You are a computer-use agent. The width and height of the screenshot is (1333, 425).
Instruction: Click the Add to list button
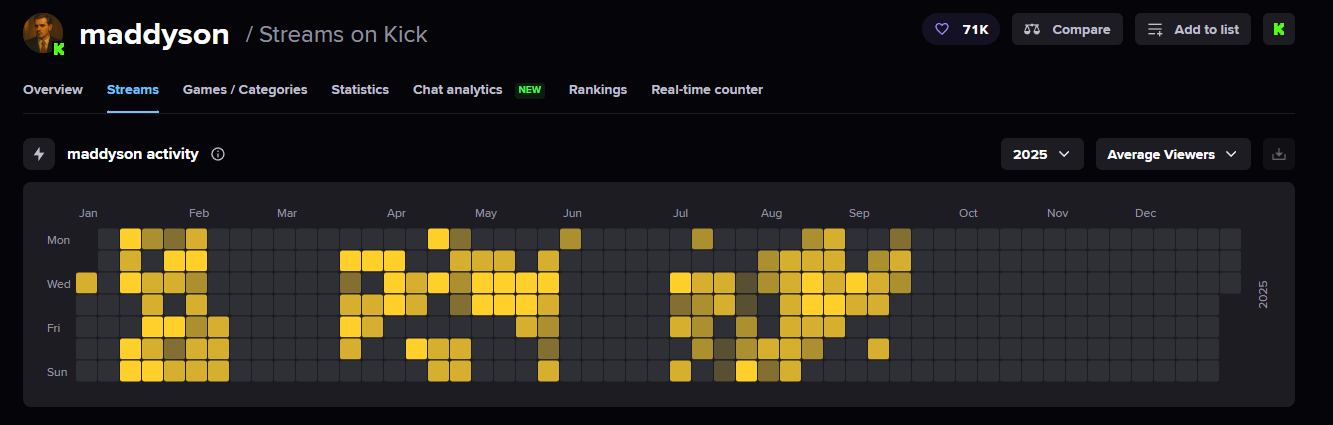pyautogui.click(x=1193, y=29)
